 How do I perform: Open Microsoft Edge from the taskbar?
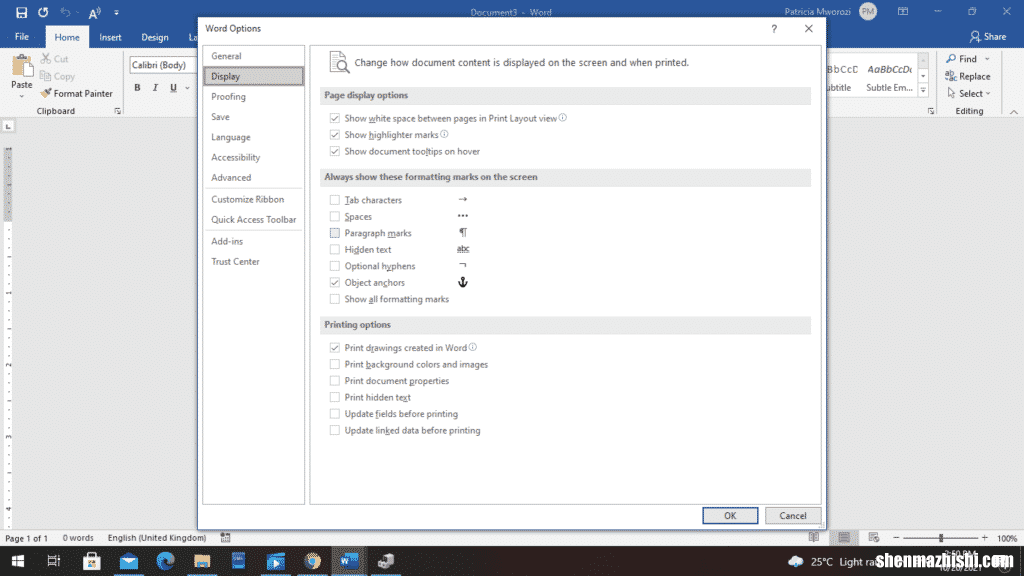tap(165, 561)
